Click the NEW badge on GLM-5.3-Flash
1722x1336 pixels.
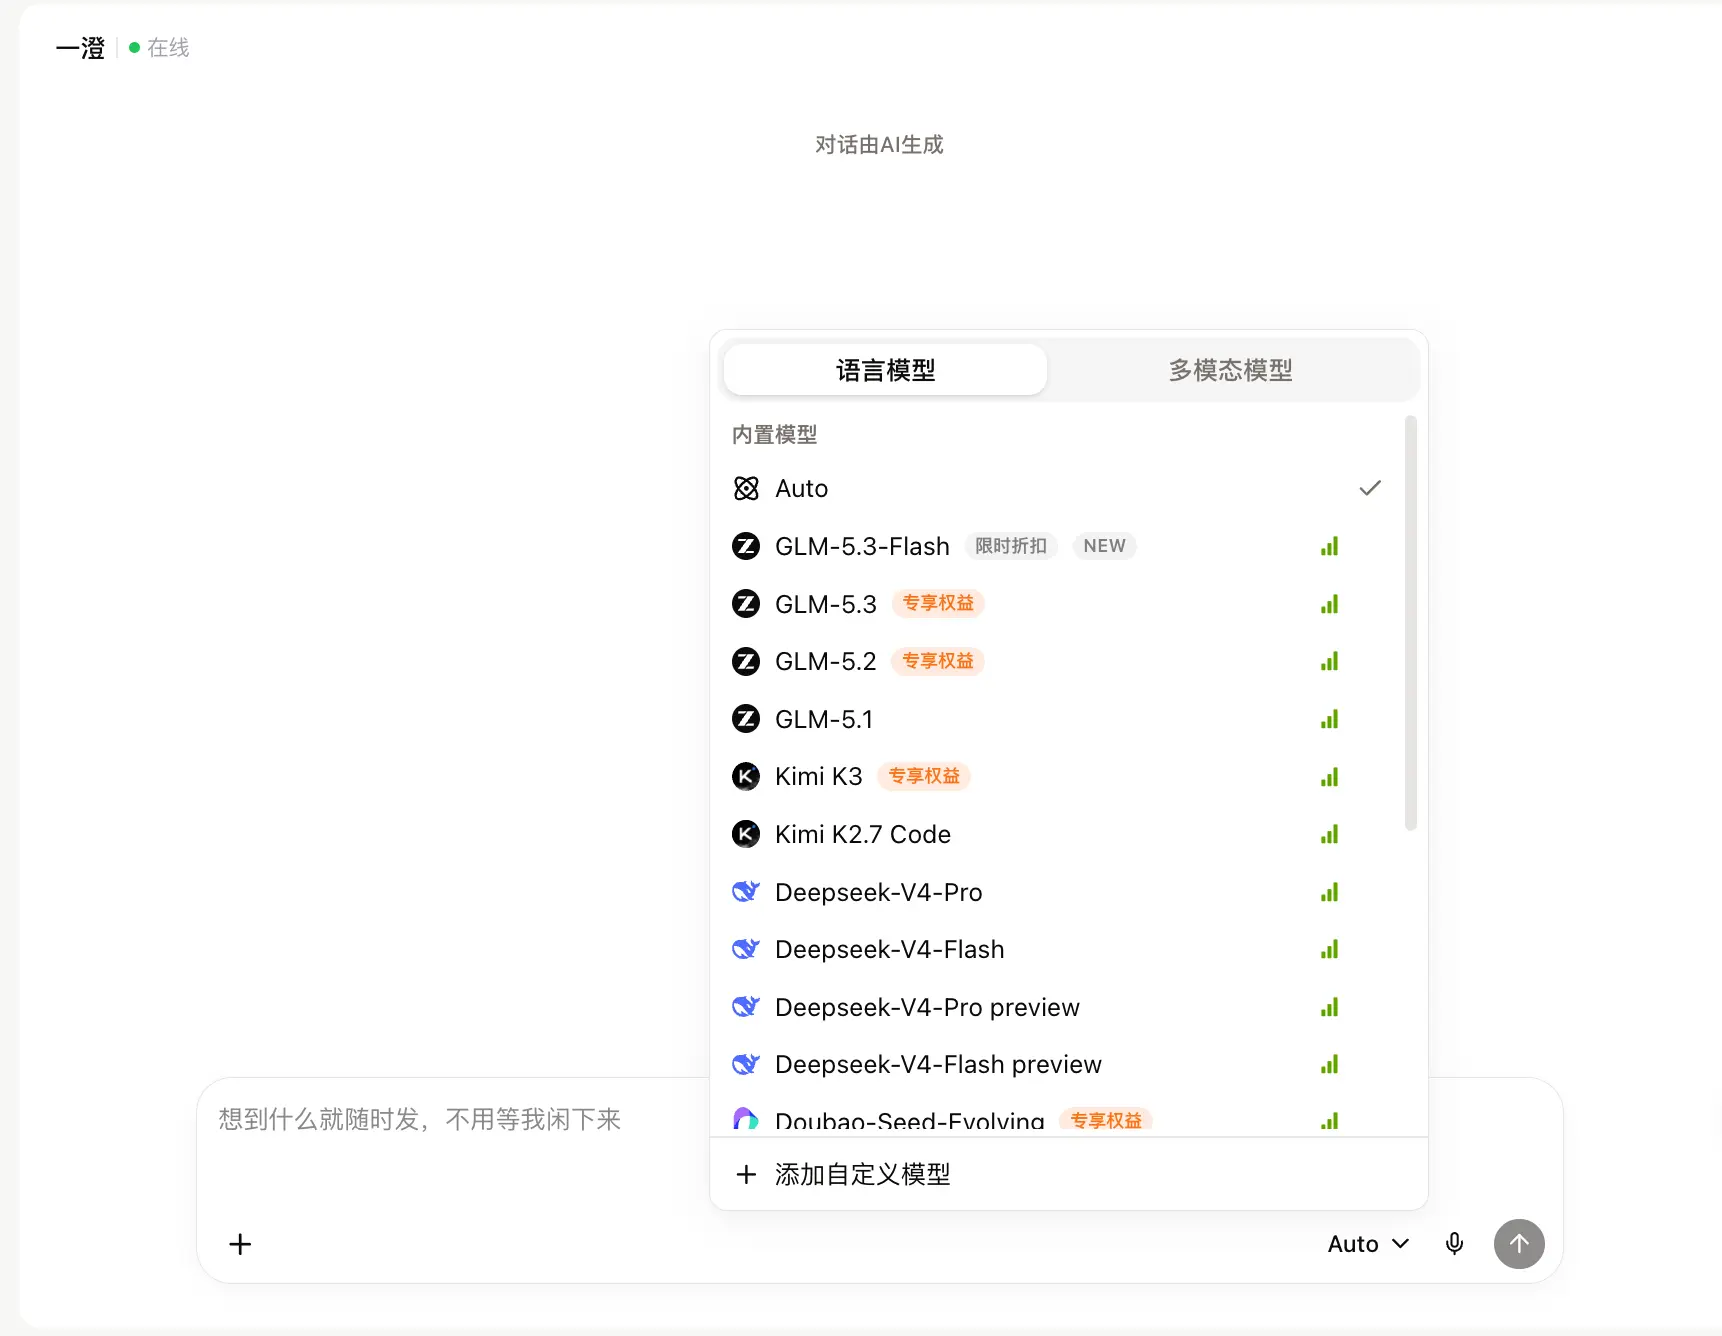(x=1104, y=546)
